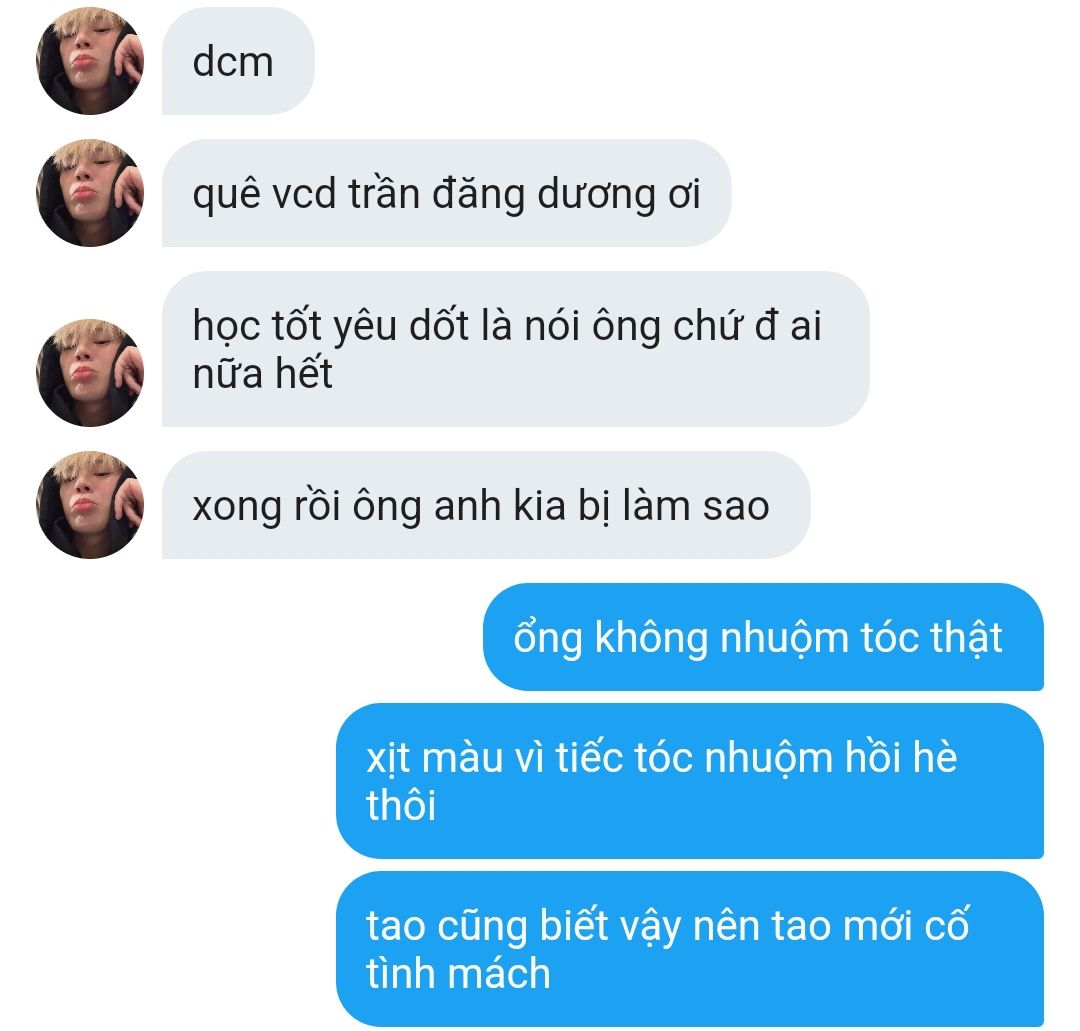Select the words 'nữa hết' in the gray bubble
This screenshot has height=1031, width=1080.
pos(262,374)
